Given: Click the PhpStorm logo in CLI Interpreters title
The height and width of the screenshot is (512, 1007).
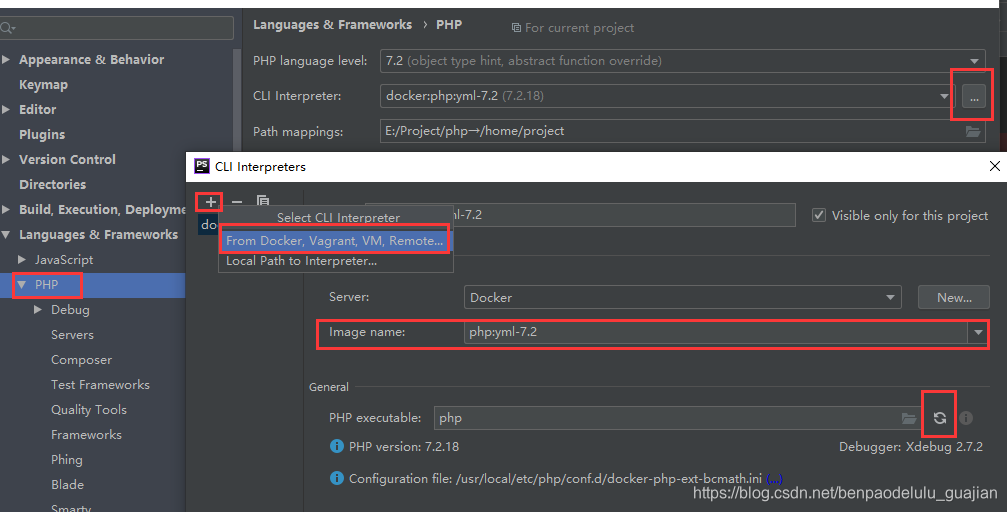Looking at the screenshot, I should pos(202,166).
